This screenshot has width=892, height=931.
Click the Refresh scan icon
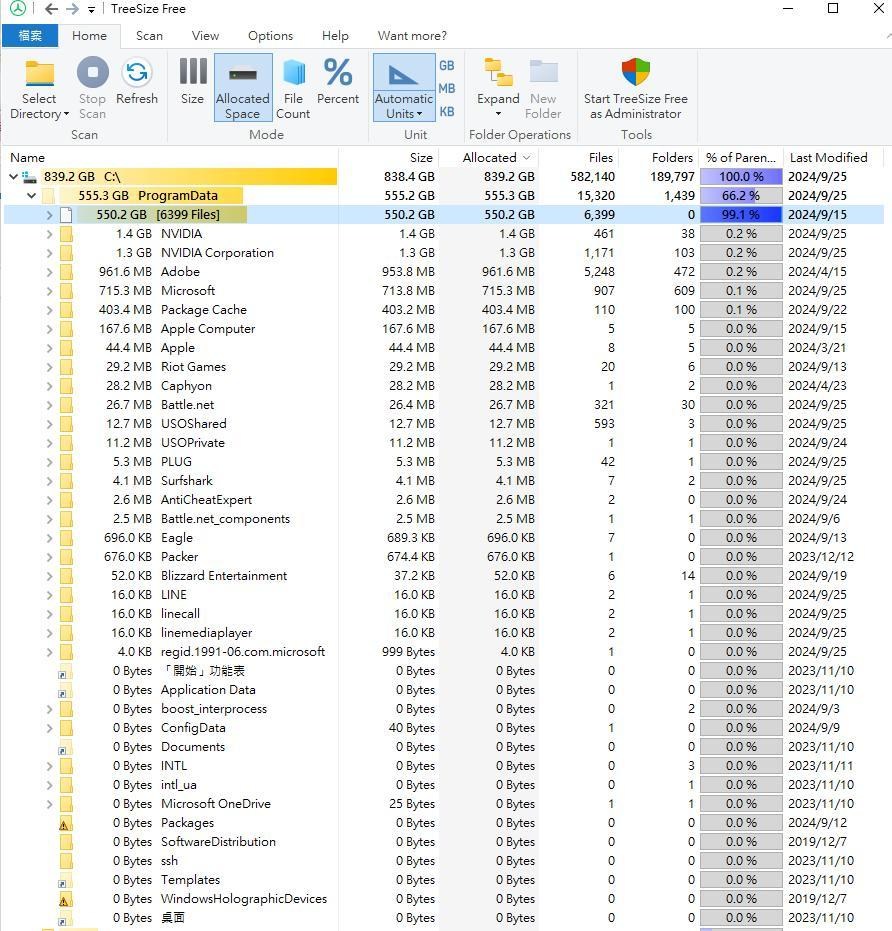[x=137, y=74]
